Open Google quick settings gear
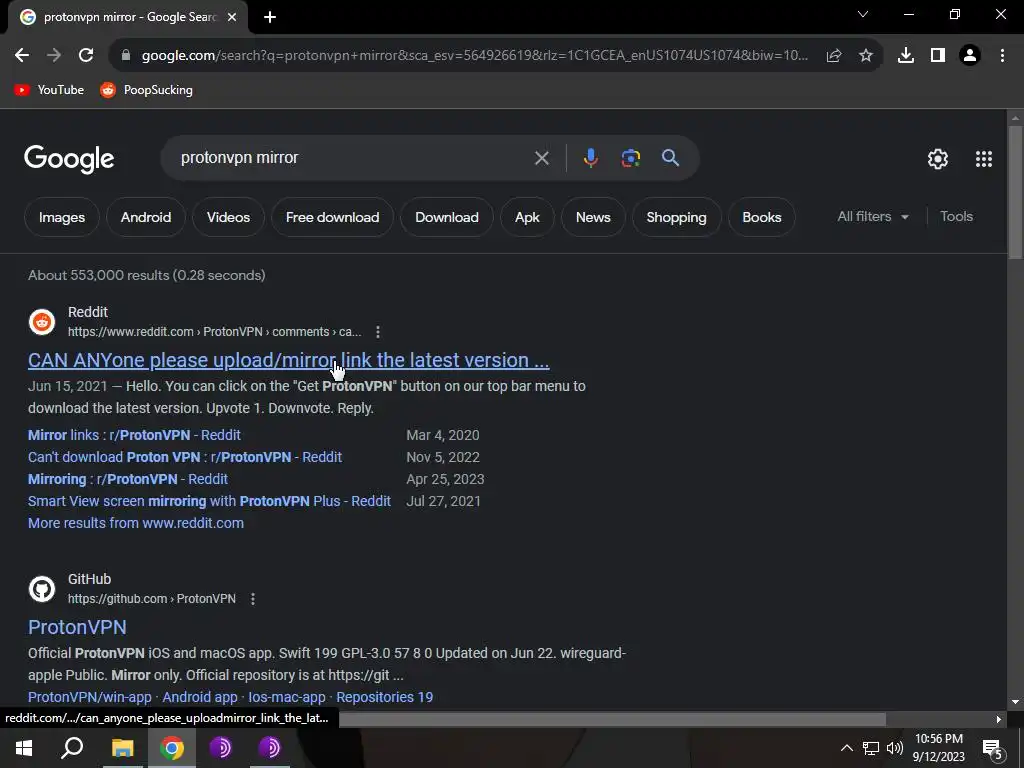This screenshot has height=768, width=1024. coord(938,159)
